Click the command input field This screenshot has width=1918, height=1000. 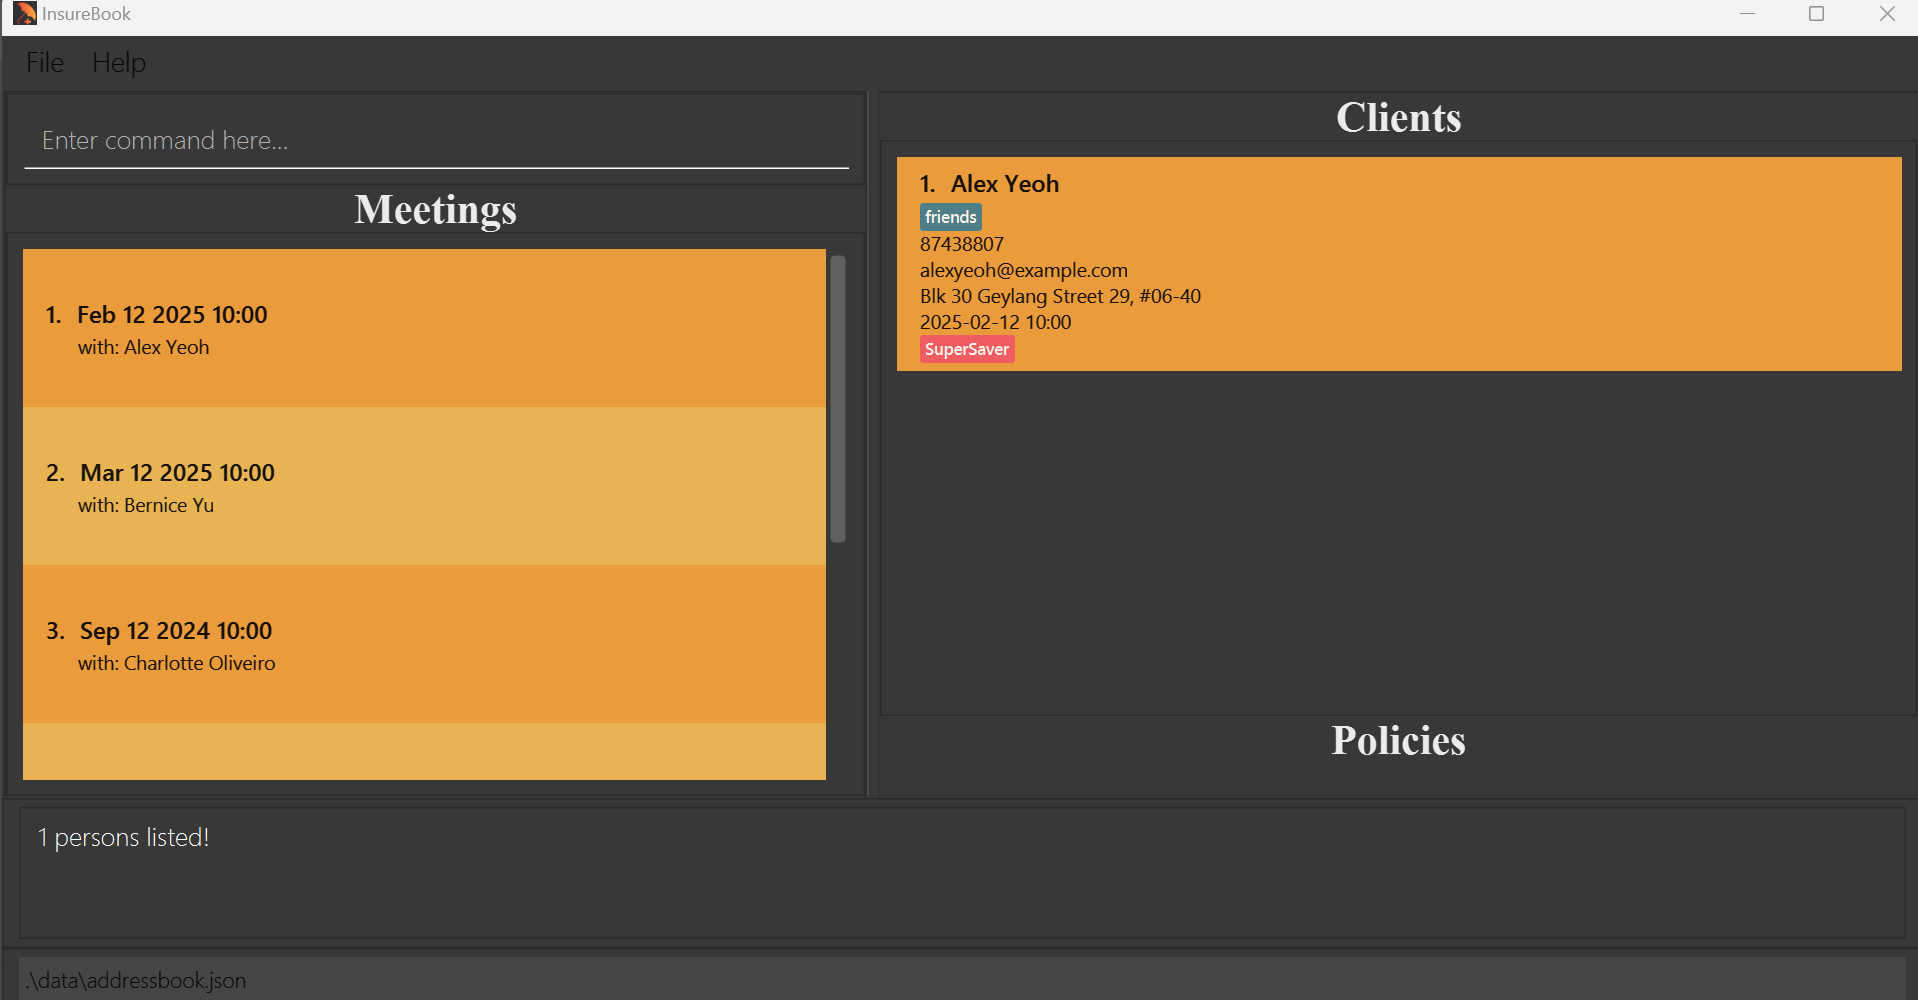click(436, 141)
